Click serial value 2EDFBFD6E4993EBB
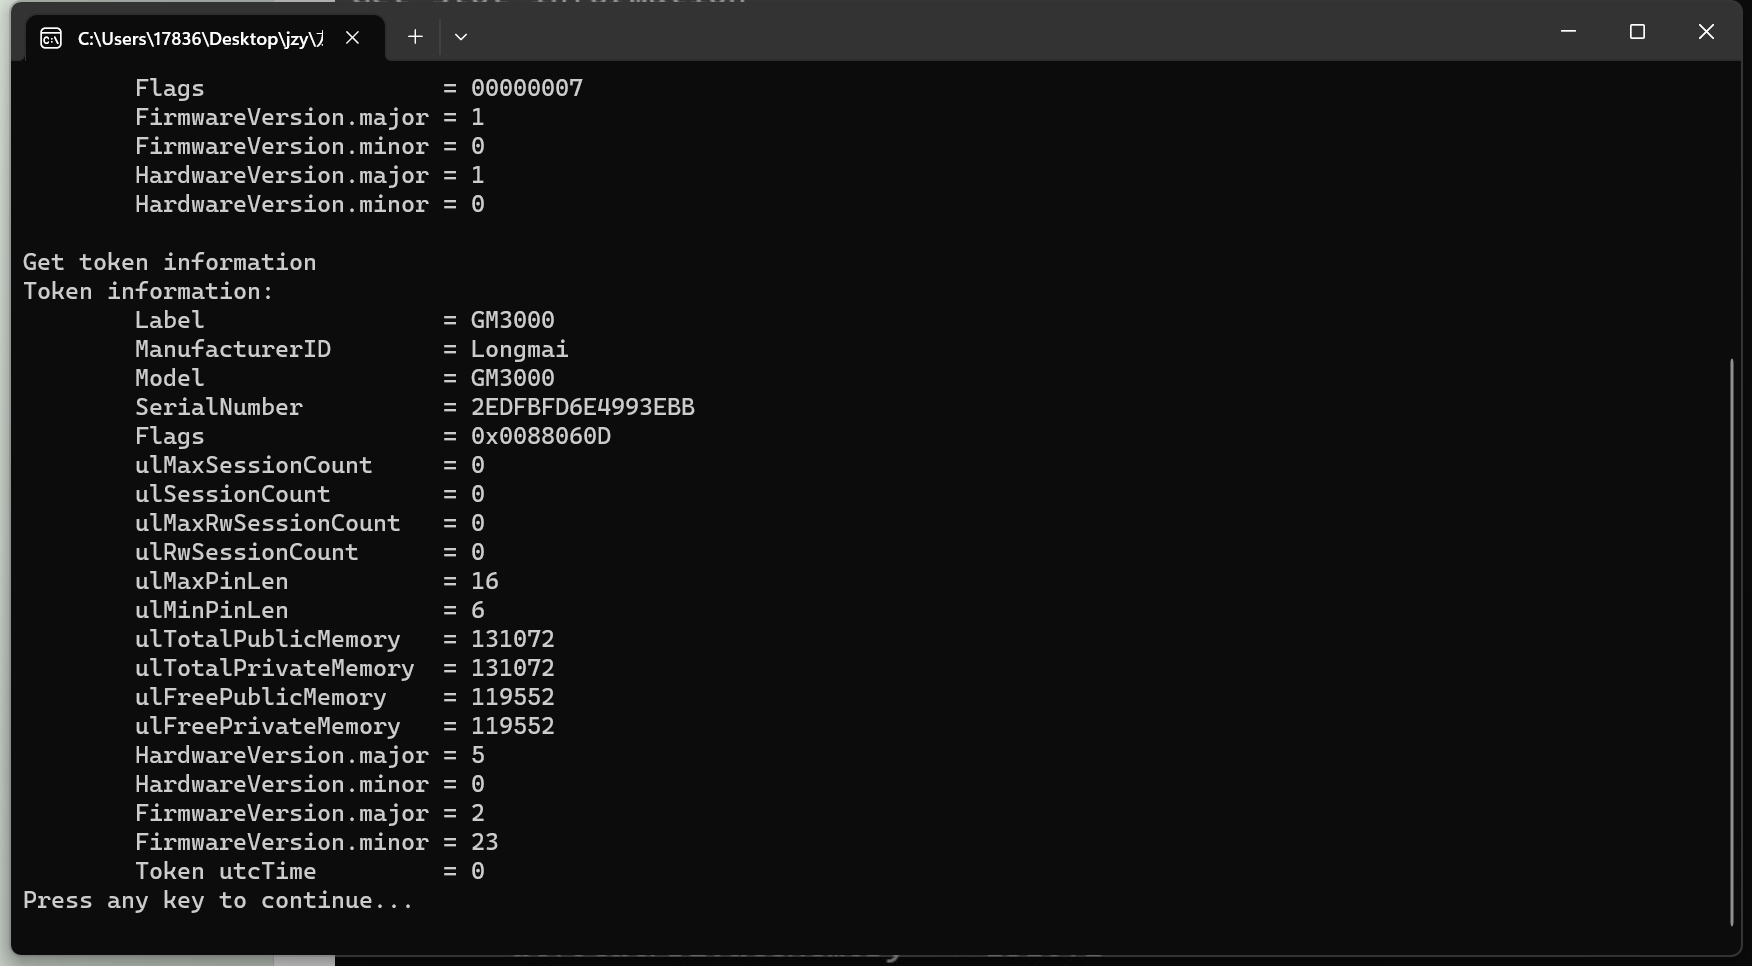The height and width of the screenshot is (966, 1752). point(583,407)
